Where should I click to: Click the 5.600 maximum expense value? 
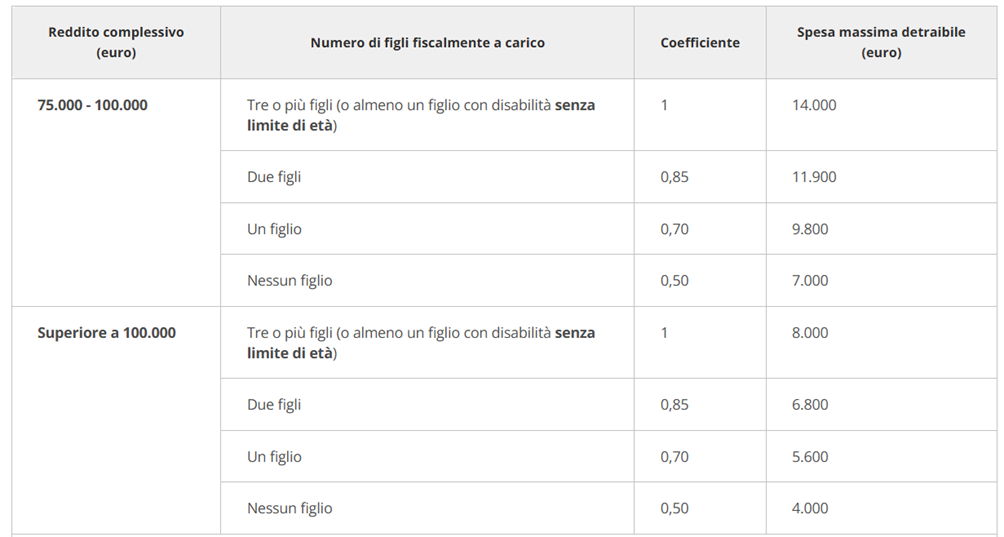coord(810,457)
